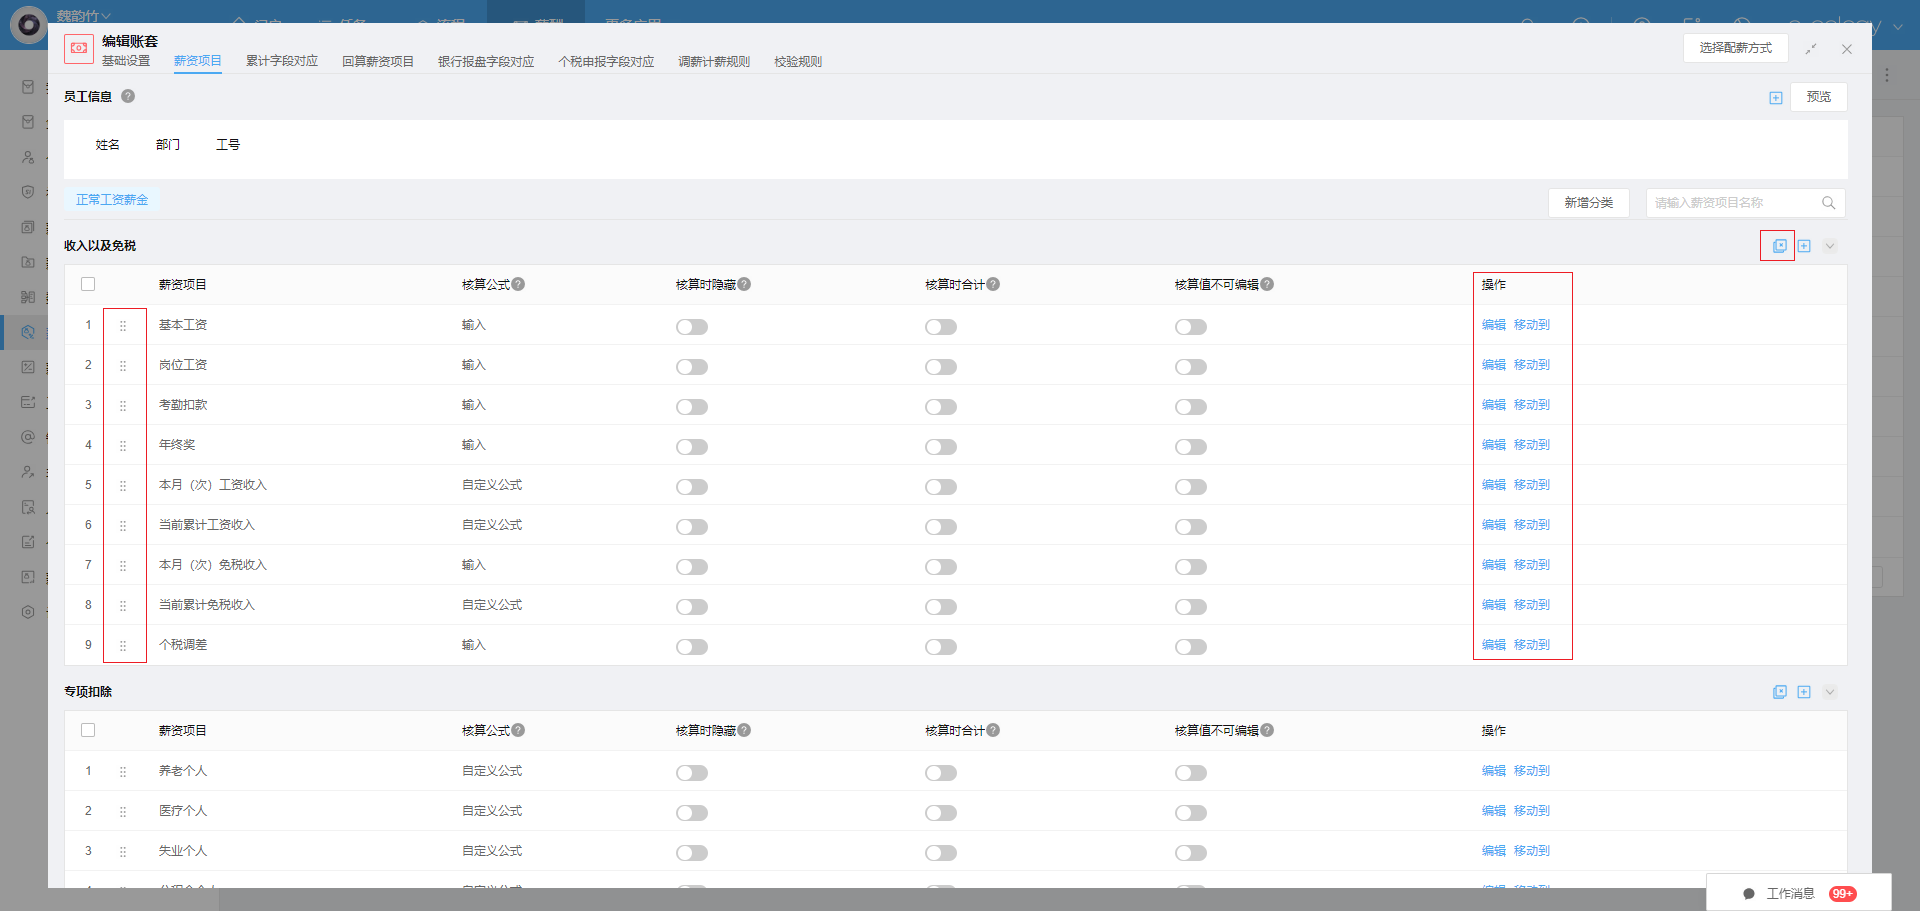Image resolution: width=1920 pixels, height=911 pixels.
Task: Click the 姓名 employee info field
Action: tap(108, 145)
